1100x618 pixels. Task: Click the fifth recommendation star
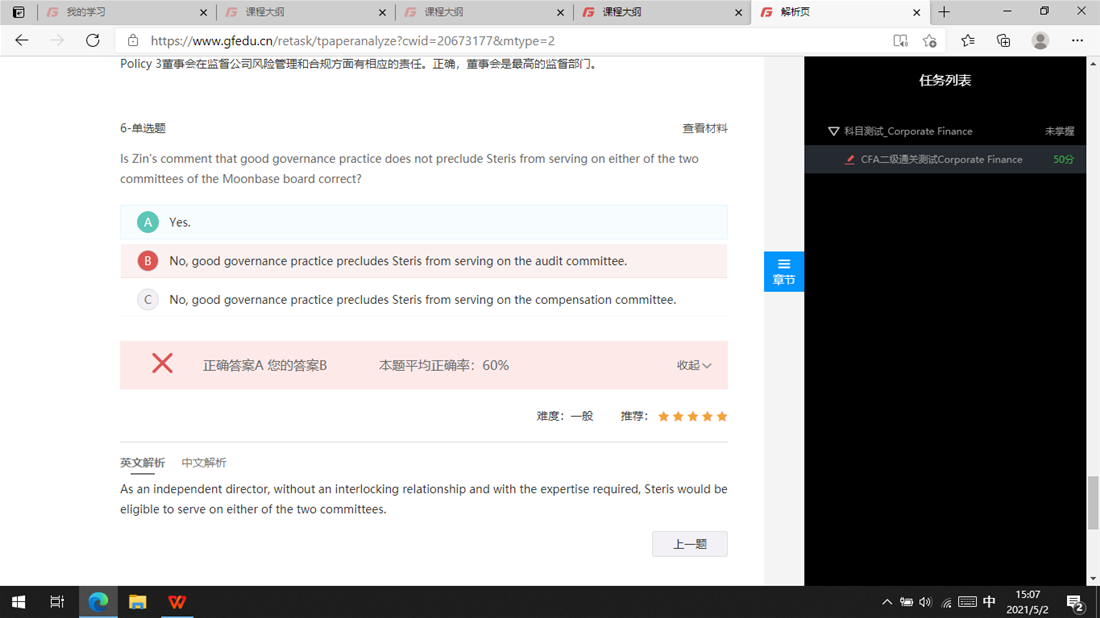(x=722, y=417)
